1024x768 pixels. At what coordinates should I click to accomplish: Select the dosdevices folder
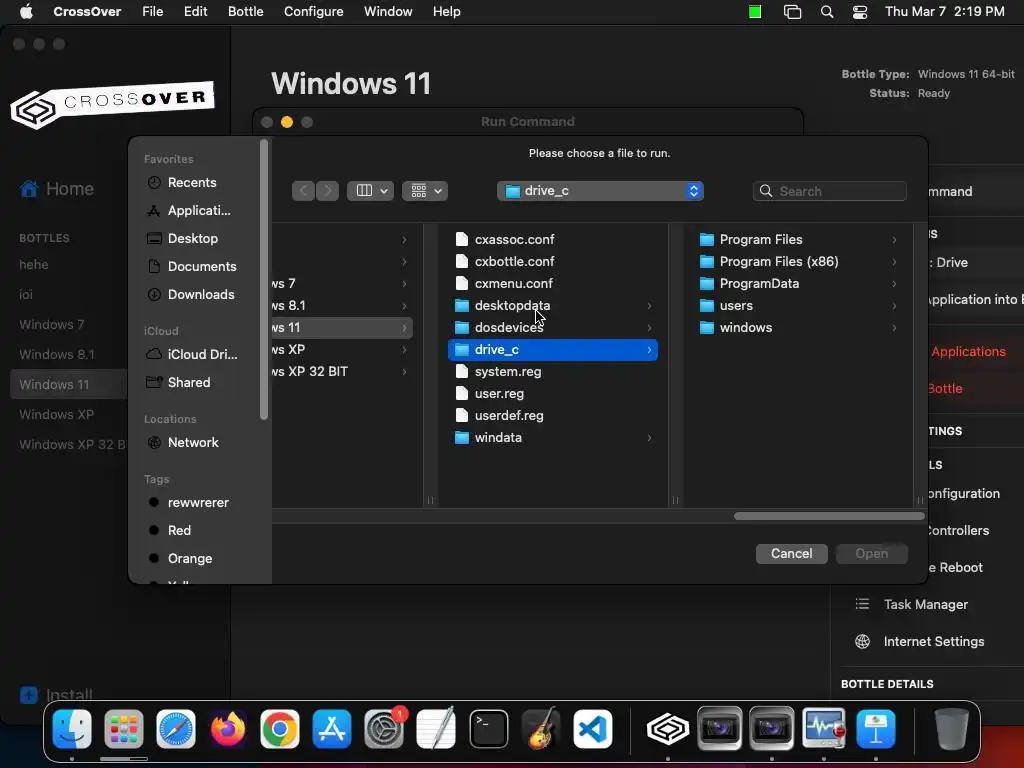pyautogui.click(x=552, y=328)
